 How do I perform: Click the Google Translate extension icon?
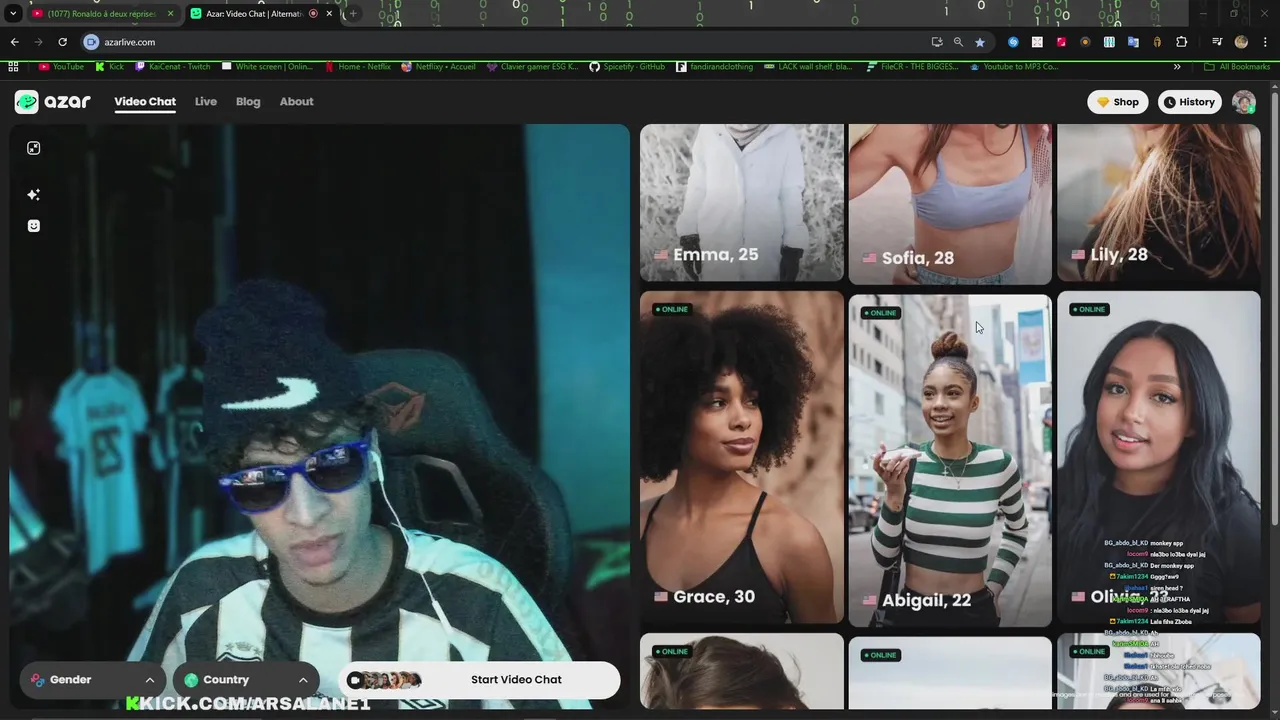click(1133, 42)
